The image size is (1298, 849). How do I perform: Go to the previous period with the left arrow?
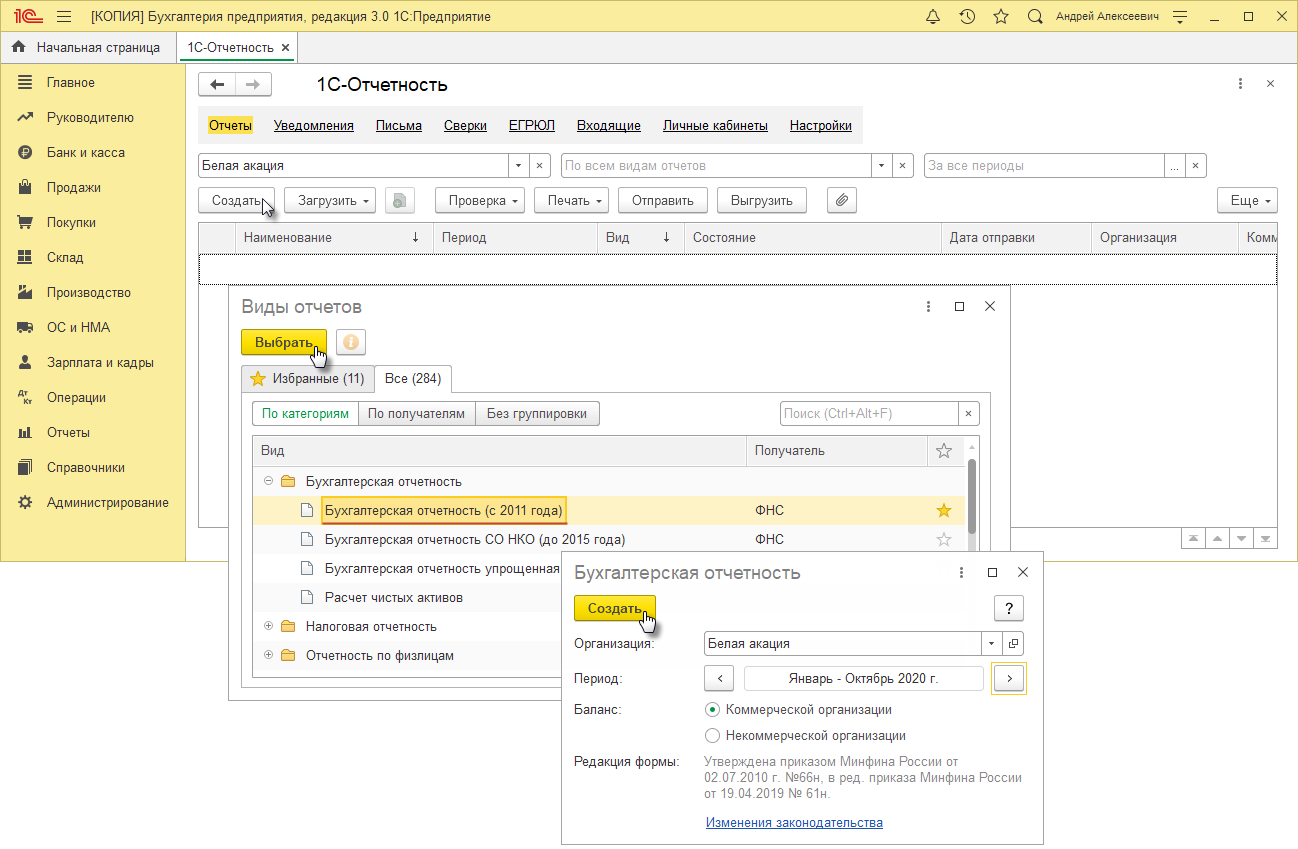pos(720,678)
